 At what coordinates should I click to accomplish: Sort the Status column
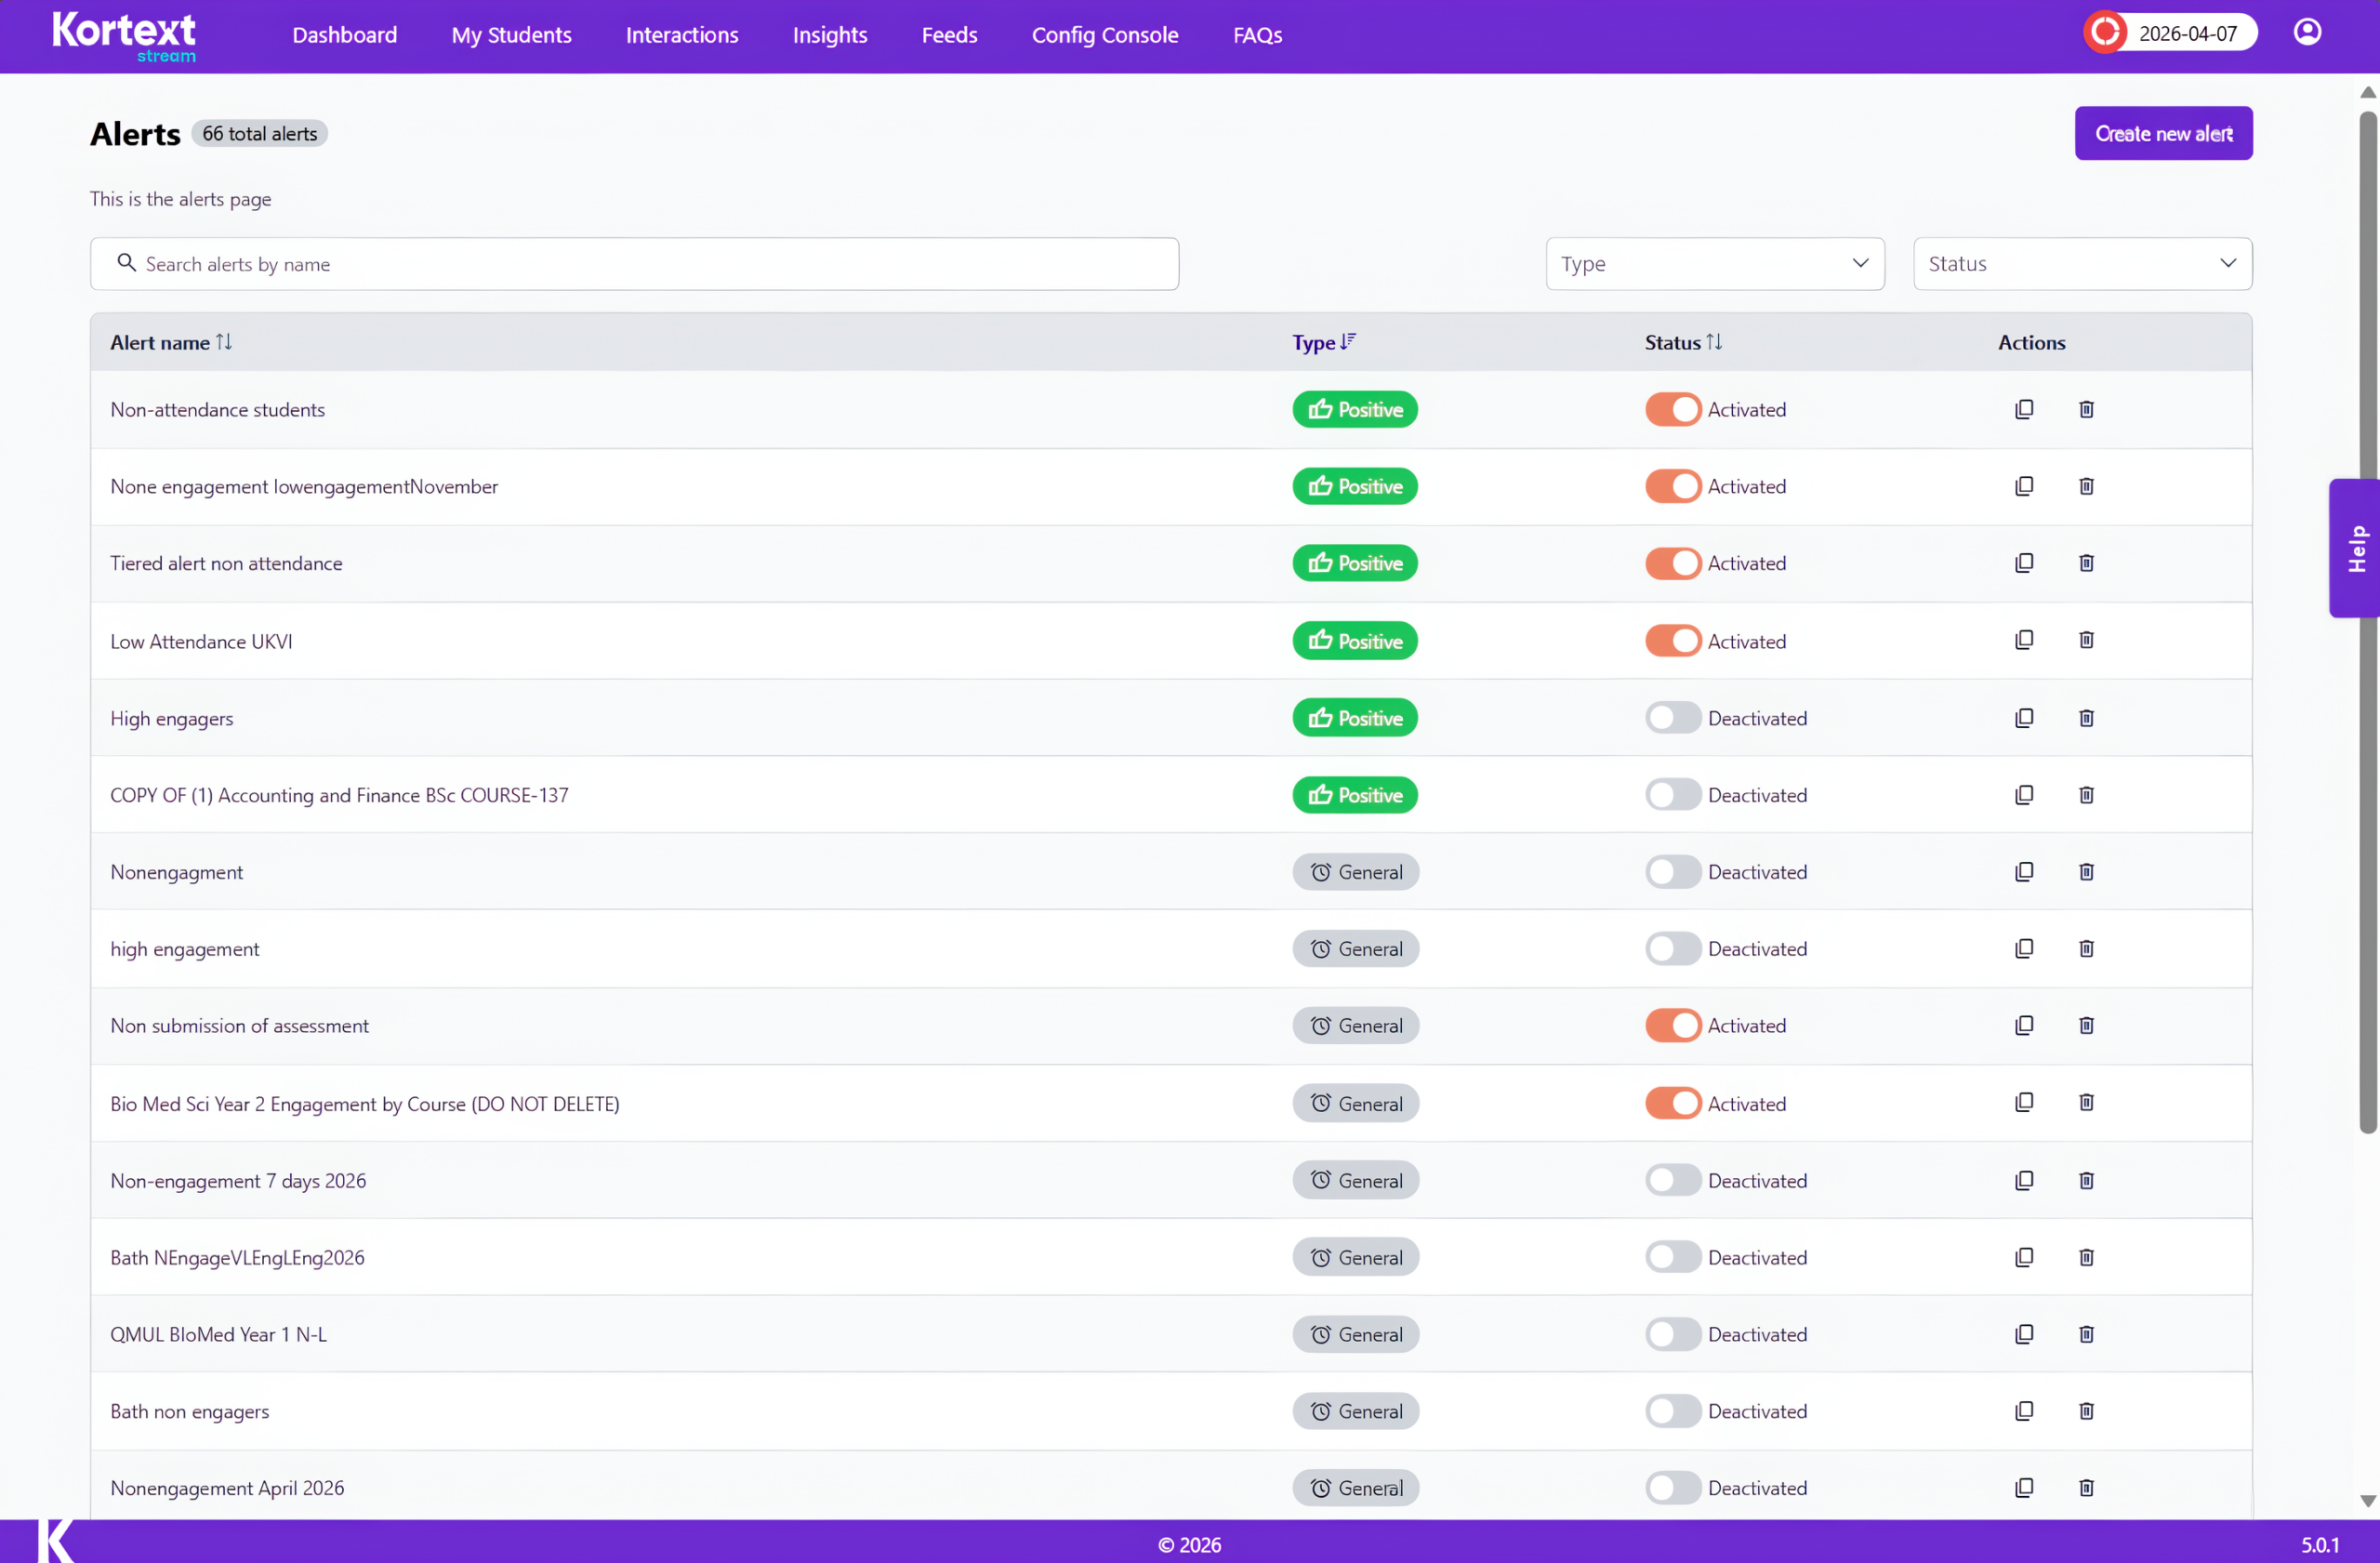1714,342
